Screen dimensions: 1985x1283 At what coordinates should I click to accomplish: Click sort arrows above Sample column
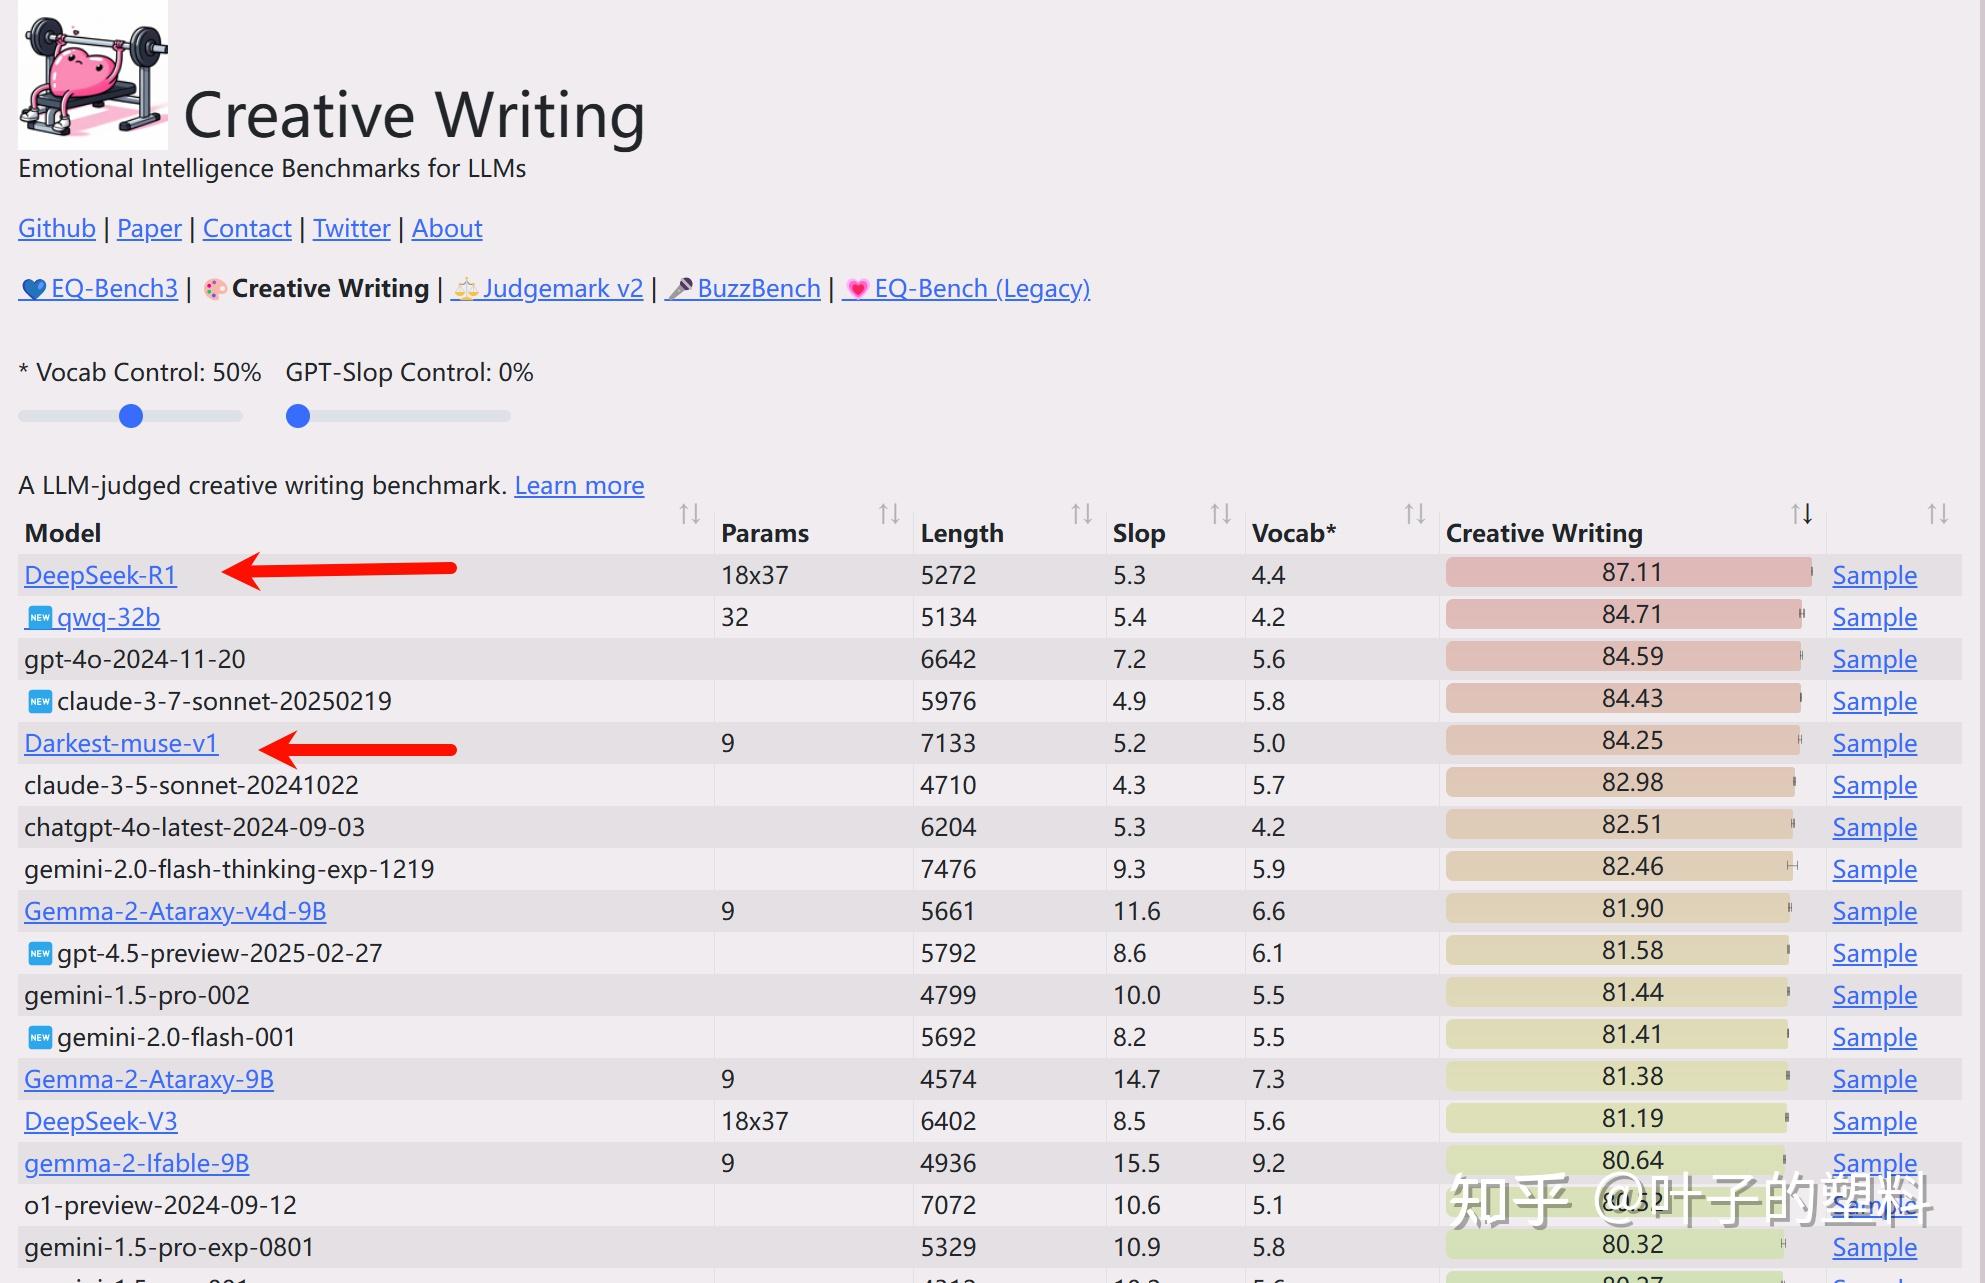point(1937,514)
